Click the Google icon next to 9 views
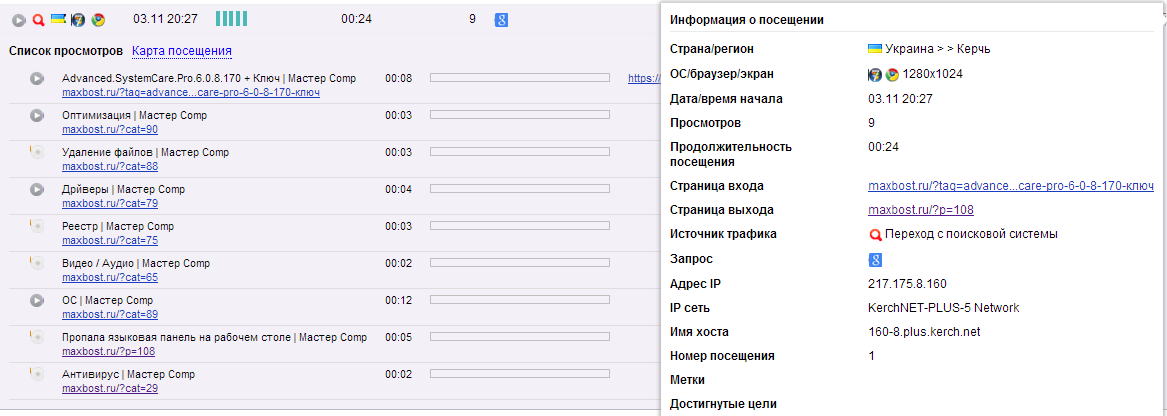The image size is (1167, 416). 502,19
